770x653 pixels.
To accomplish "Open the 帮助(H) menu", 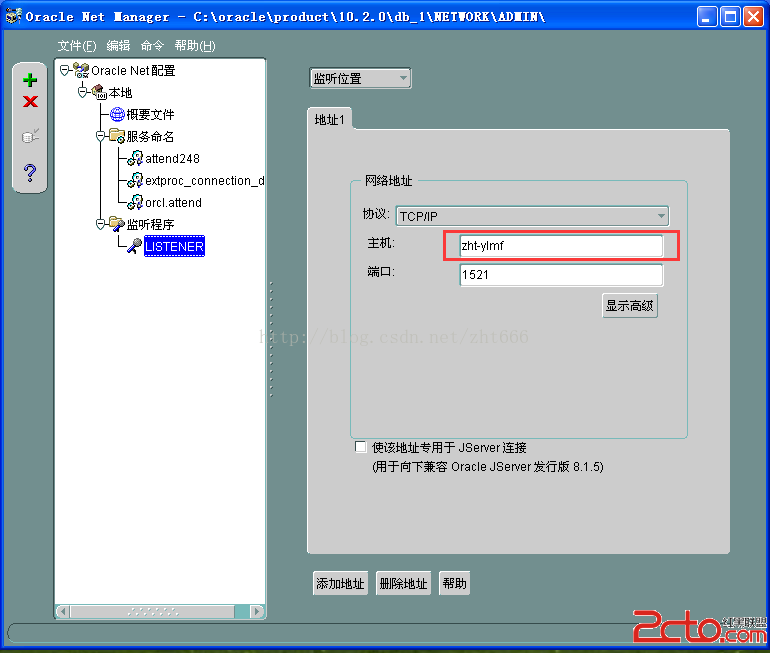I will (x=195, y=46).
